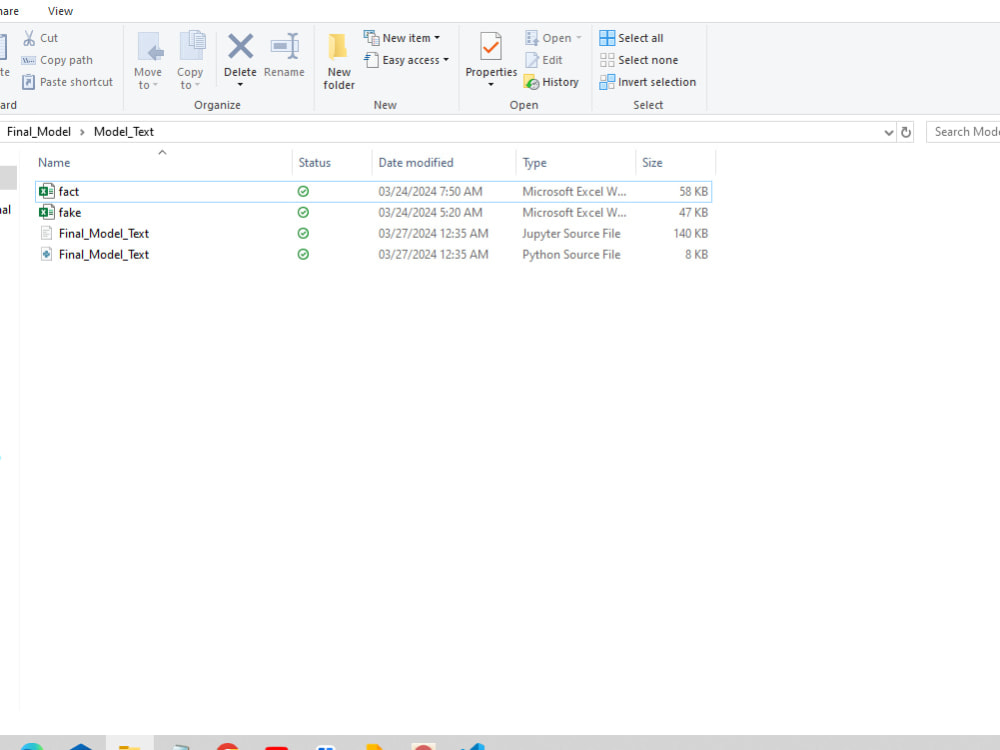
Task: Click Edit in the Open group
Action: (544, 60)
